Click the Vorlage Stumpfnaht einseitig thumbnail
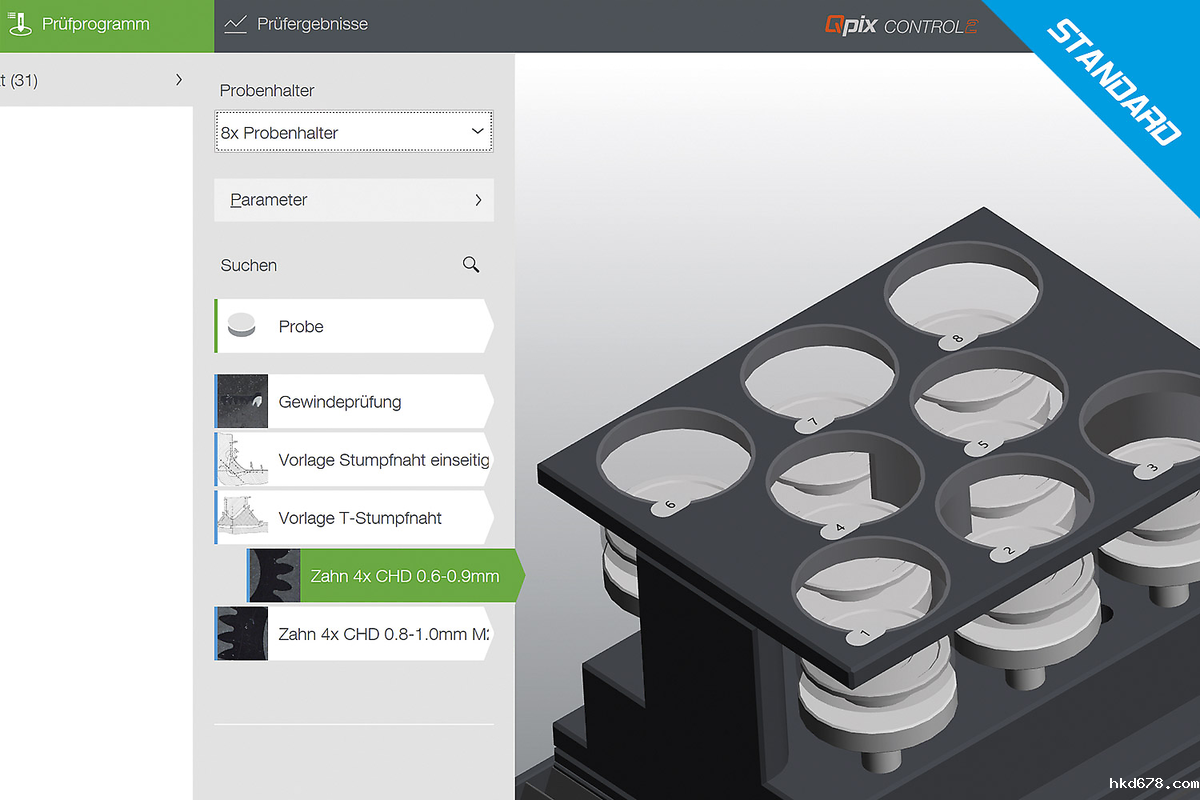This screenshot has width=1200, height=800. 243,460
